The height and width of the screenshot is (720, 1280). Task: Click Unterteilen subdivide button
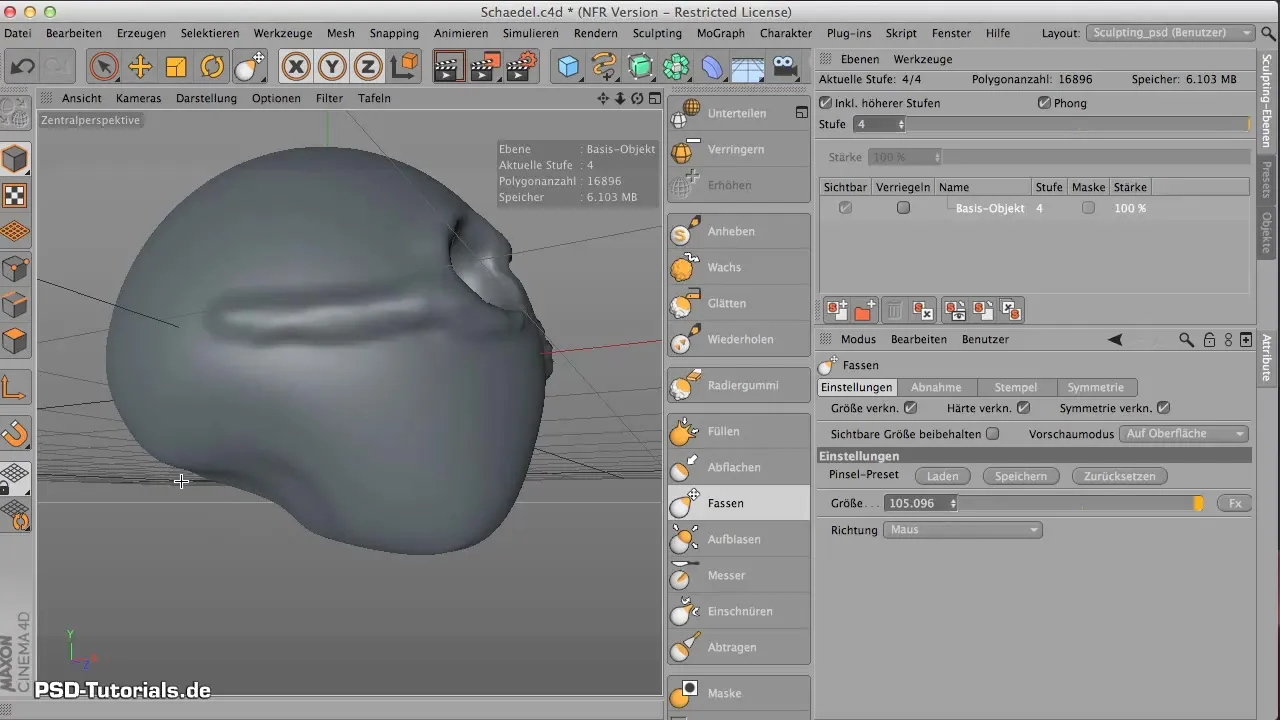coord(739,113)
